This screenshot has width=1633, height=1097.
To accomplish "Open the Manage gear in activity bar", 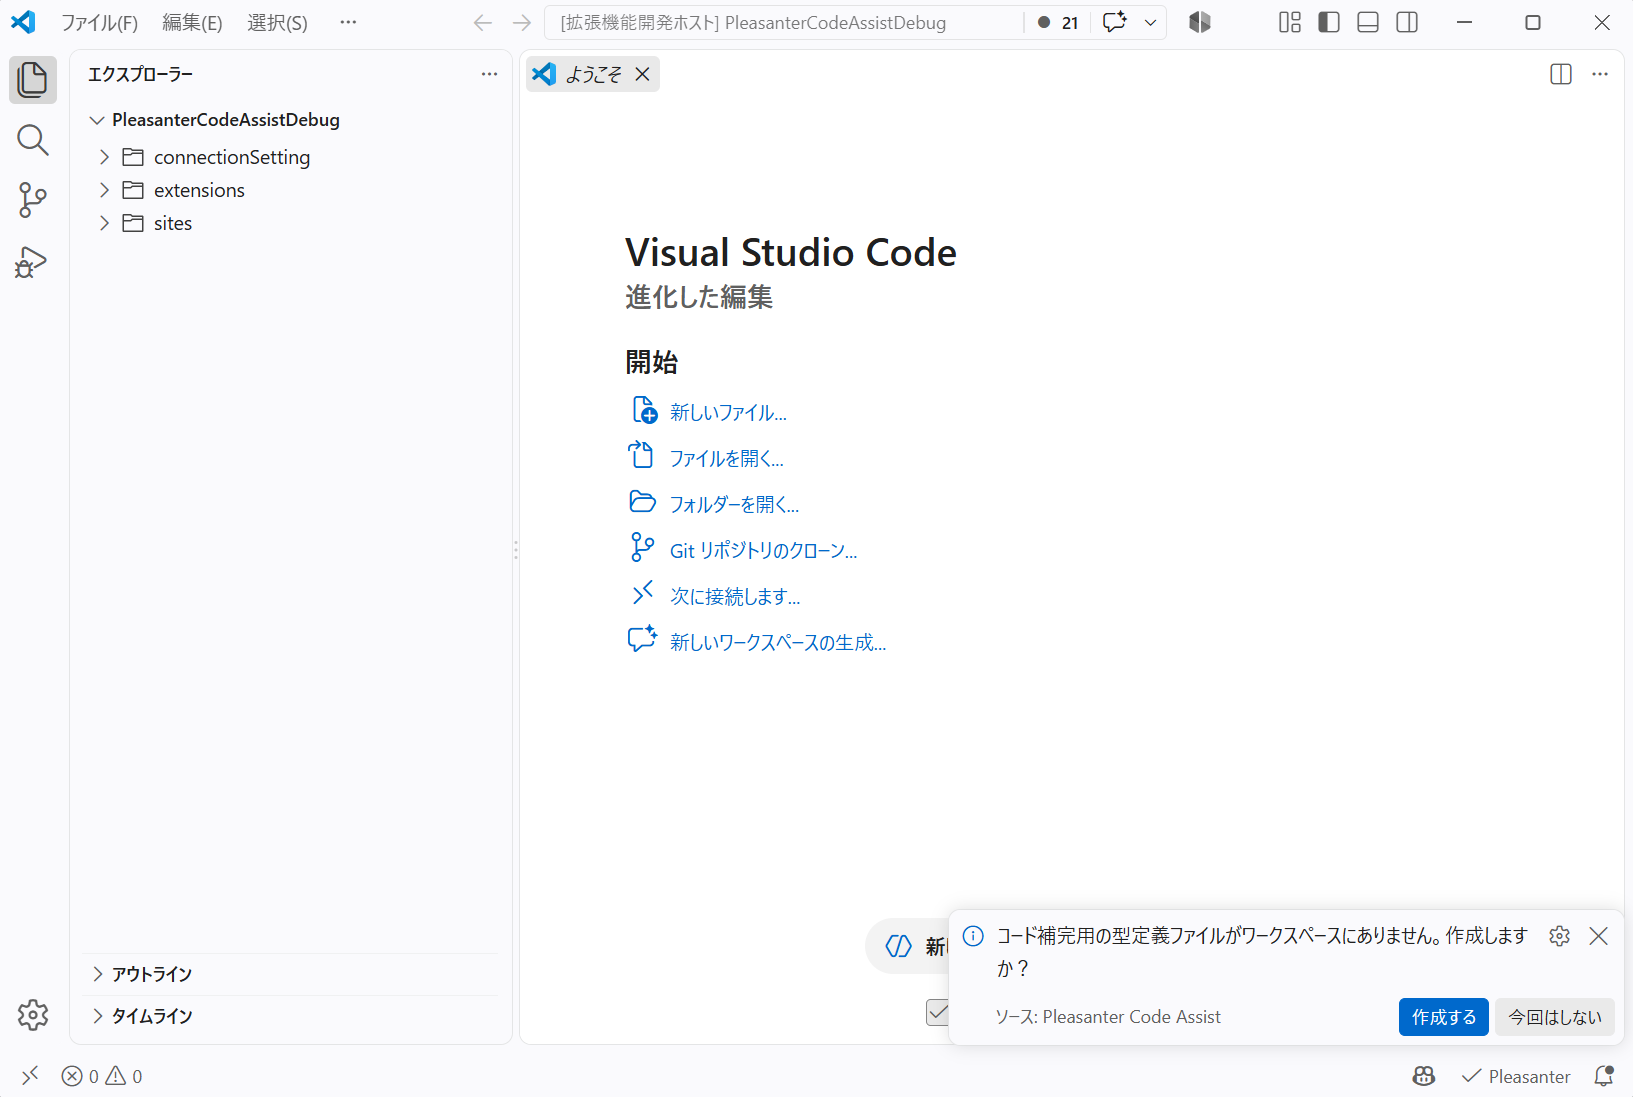I will pos(33,1015).
